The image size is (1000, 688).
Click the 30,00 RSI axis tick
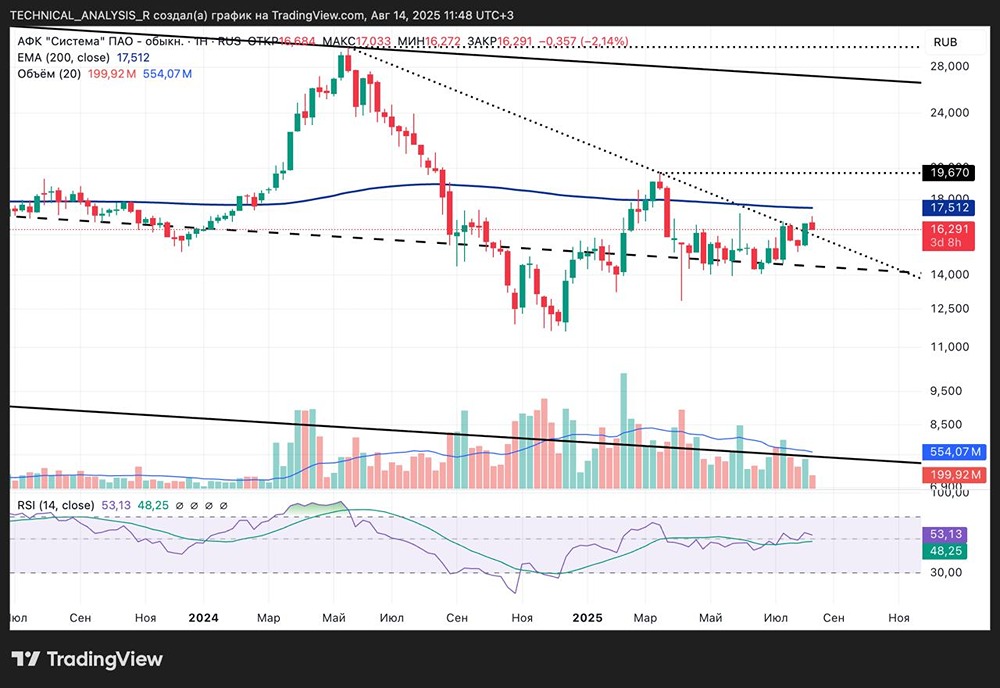[x=946, y=573]
